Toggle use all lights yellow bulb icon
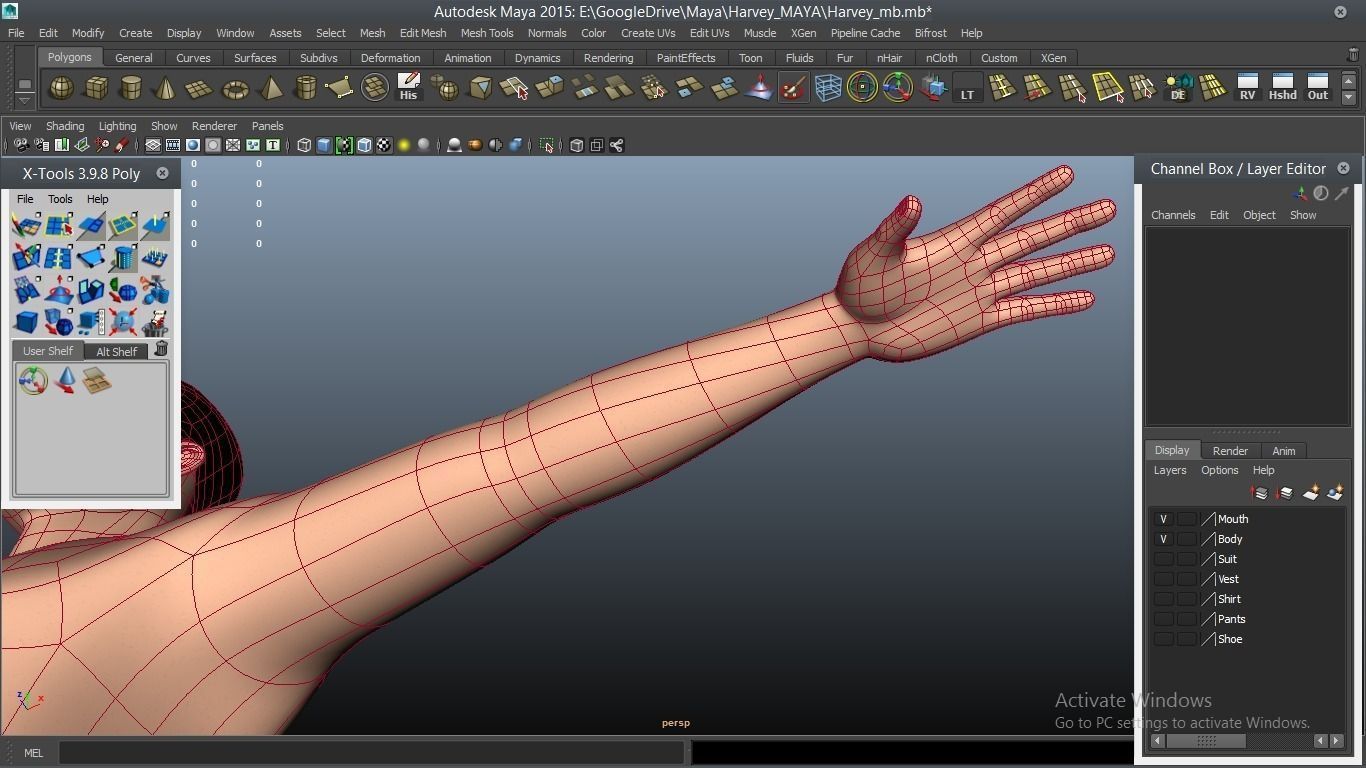 point(404,145)
